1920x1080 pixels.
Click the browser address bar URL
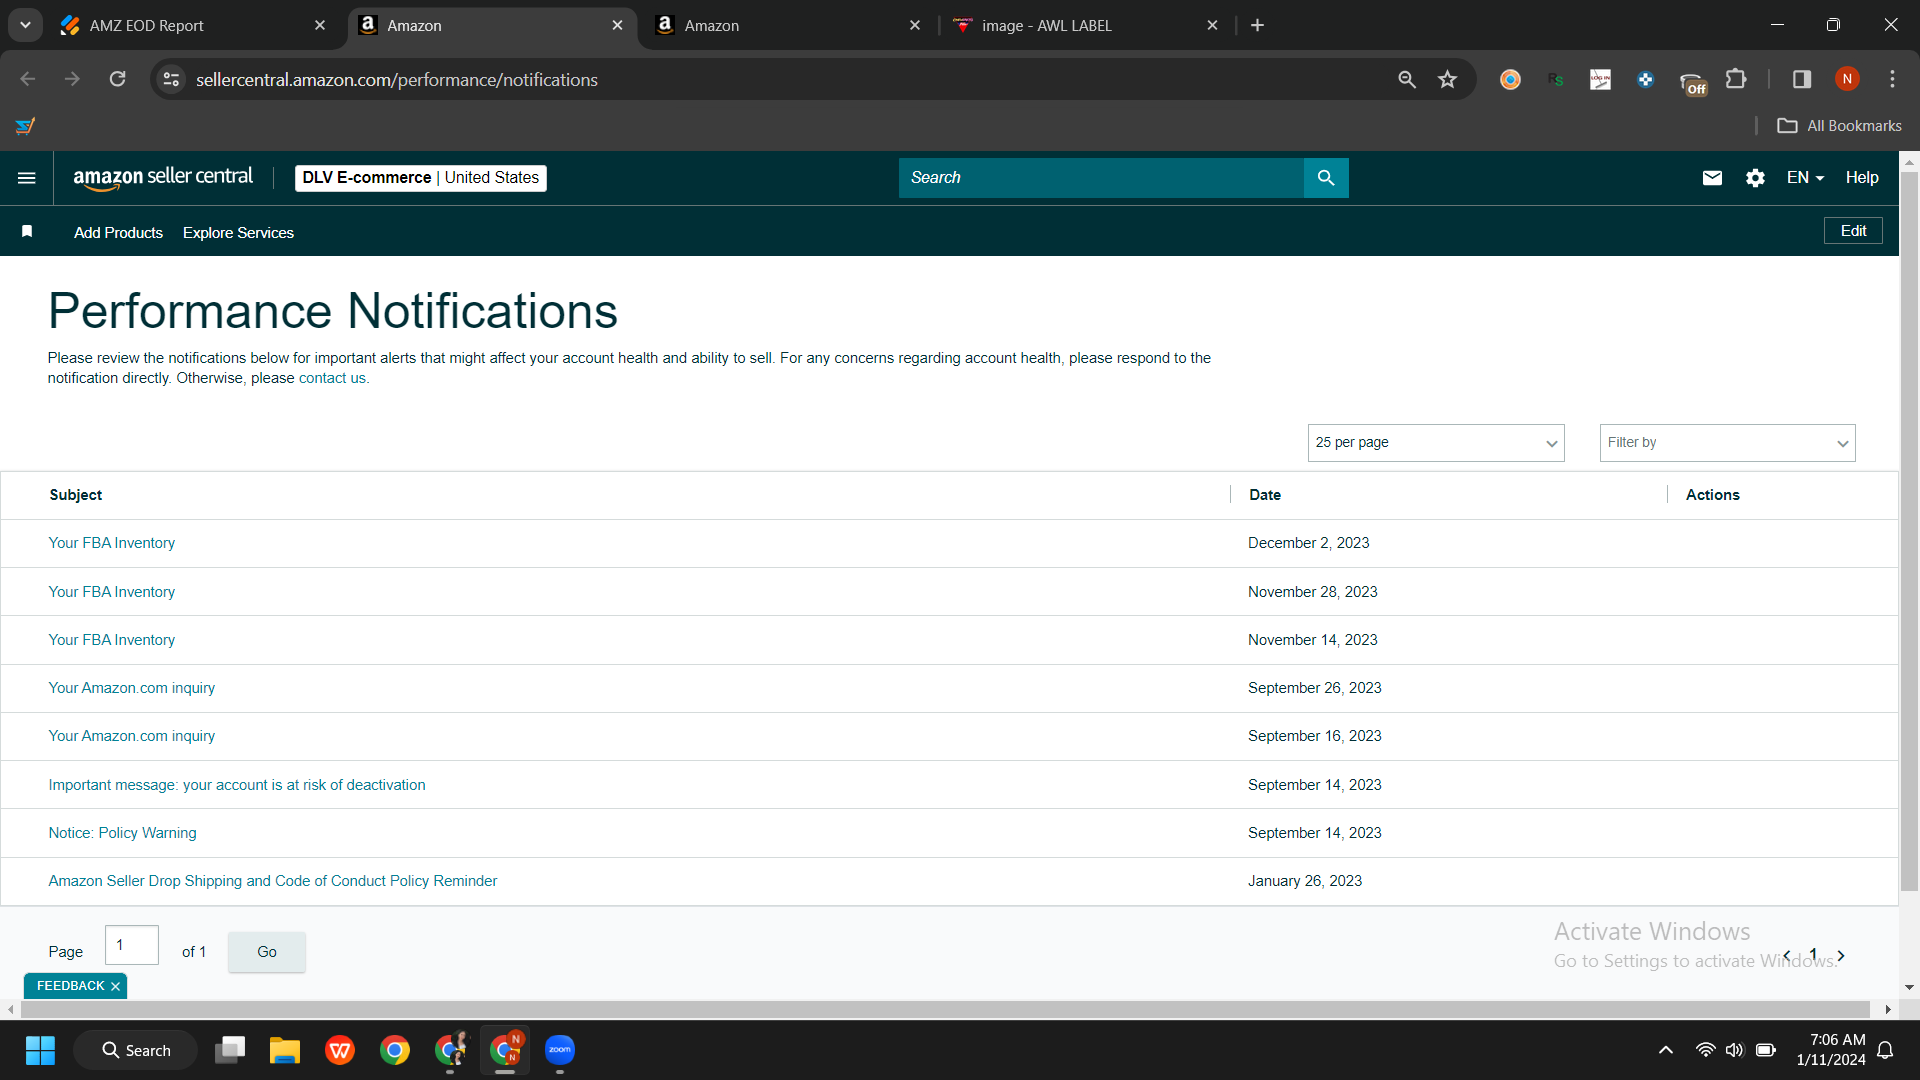point(397,79)
